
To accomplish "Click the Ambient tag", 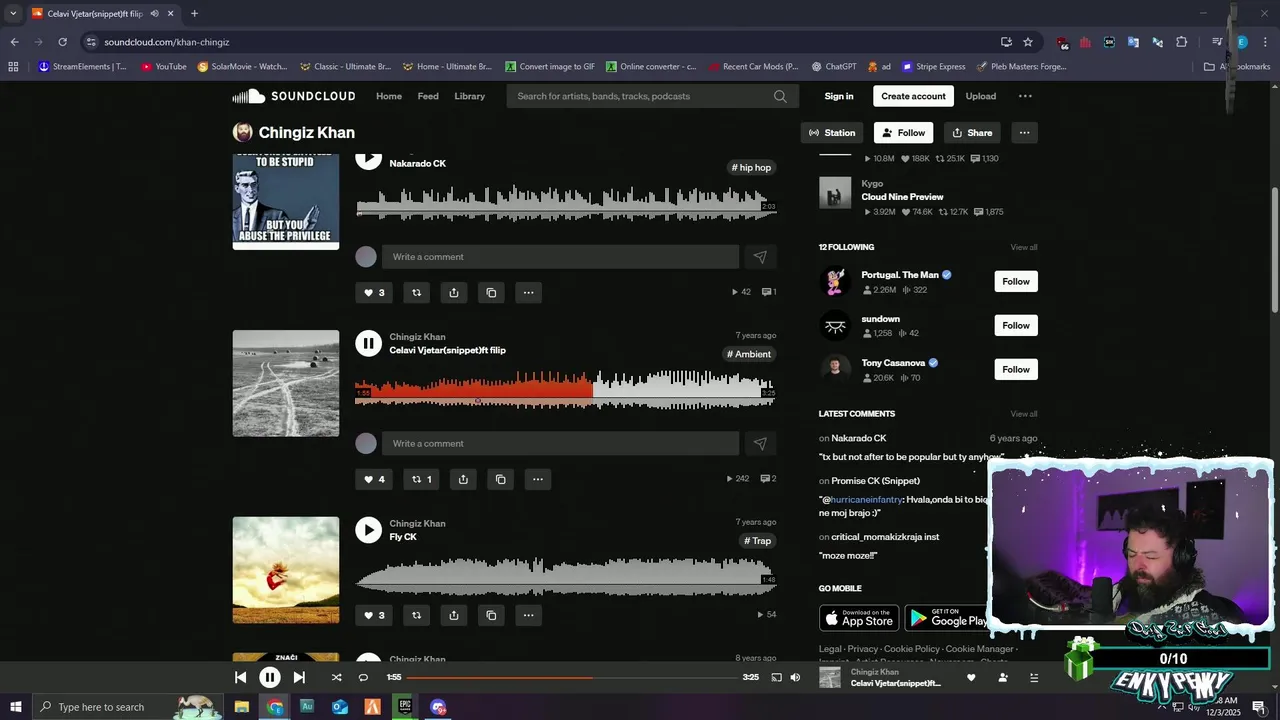I will tap(749, 354).
